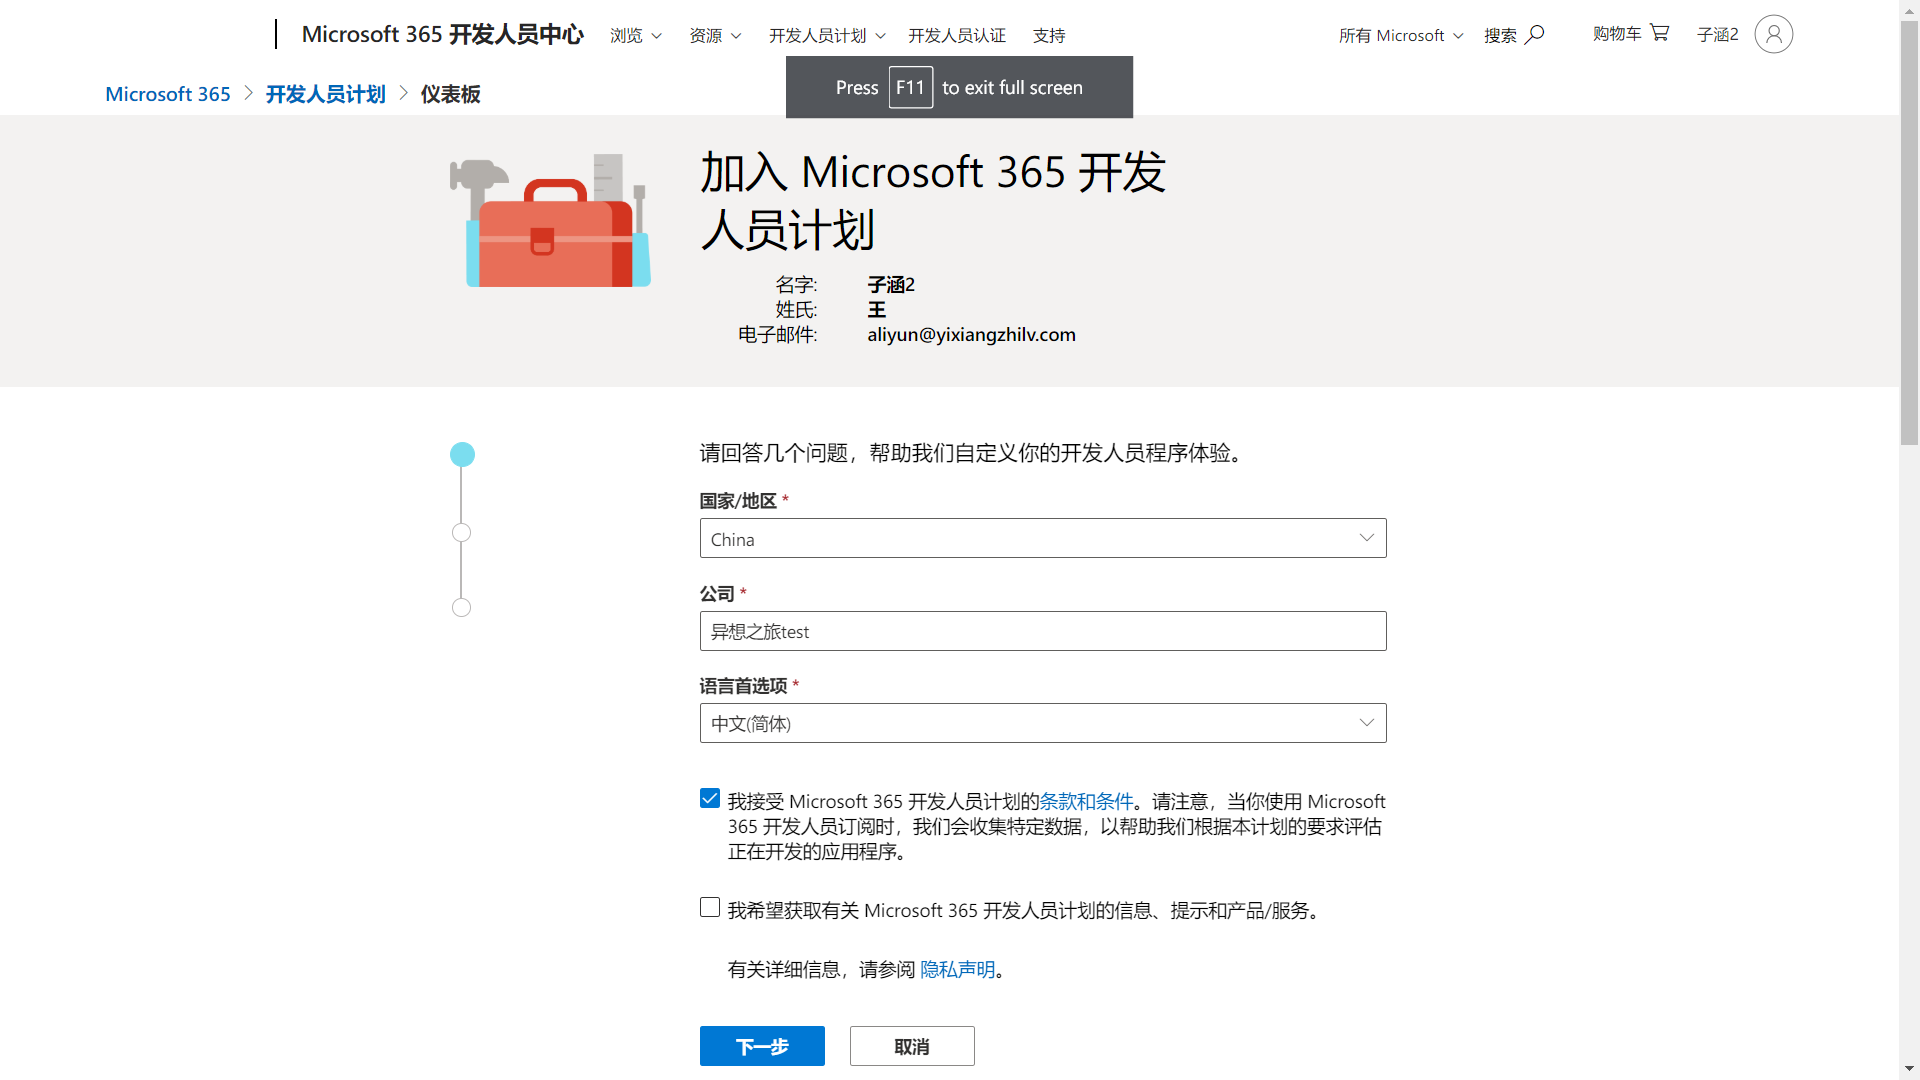
Task: Open the user account avatar icon
Action: (x=1773, y=35)
